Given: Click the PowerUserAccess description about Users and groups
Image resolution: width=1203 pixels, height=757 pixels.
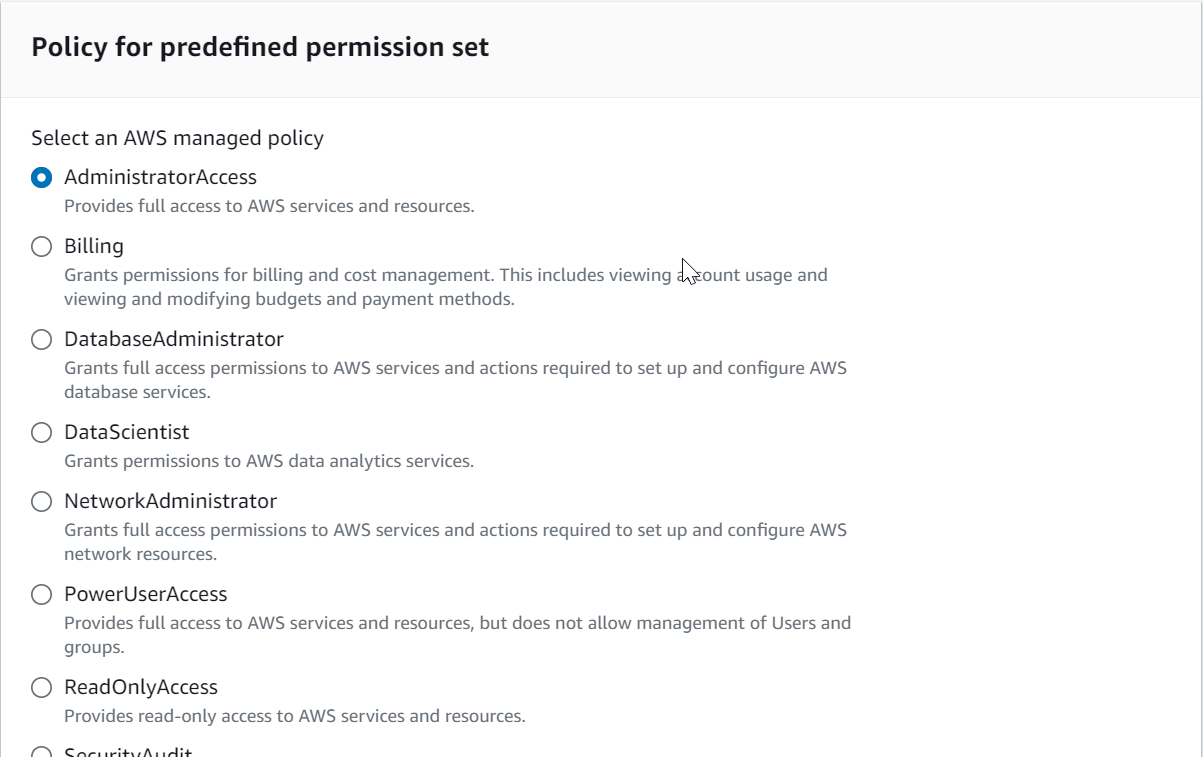Looking at the screenshot, I should pyautogui.click(x=457, y=634).
